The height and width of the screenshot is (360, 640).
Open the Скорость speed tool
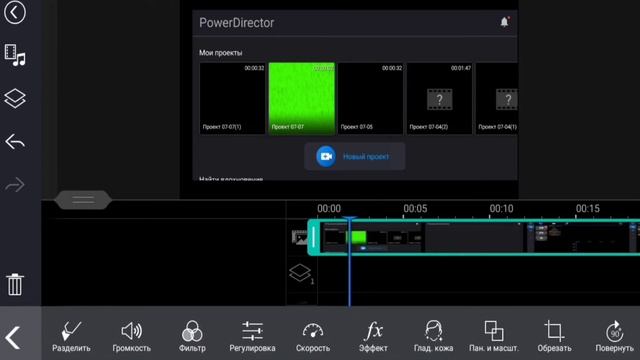tap(313, 336)
